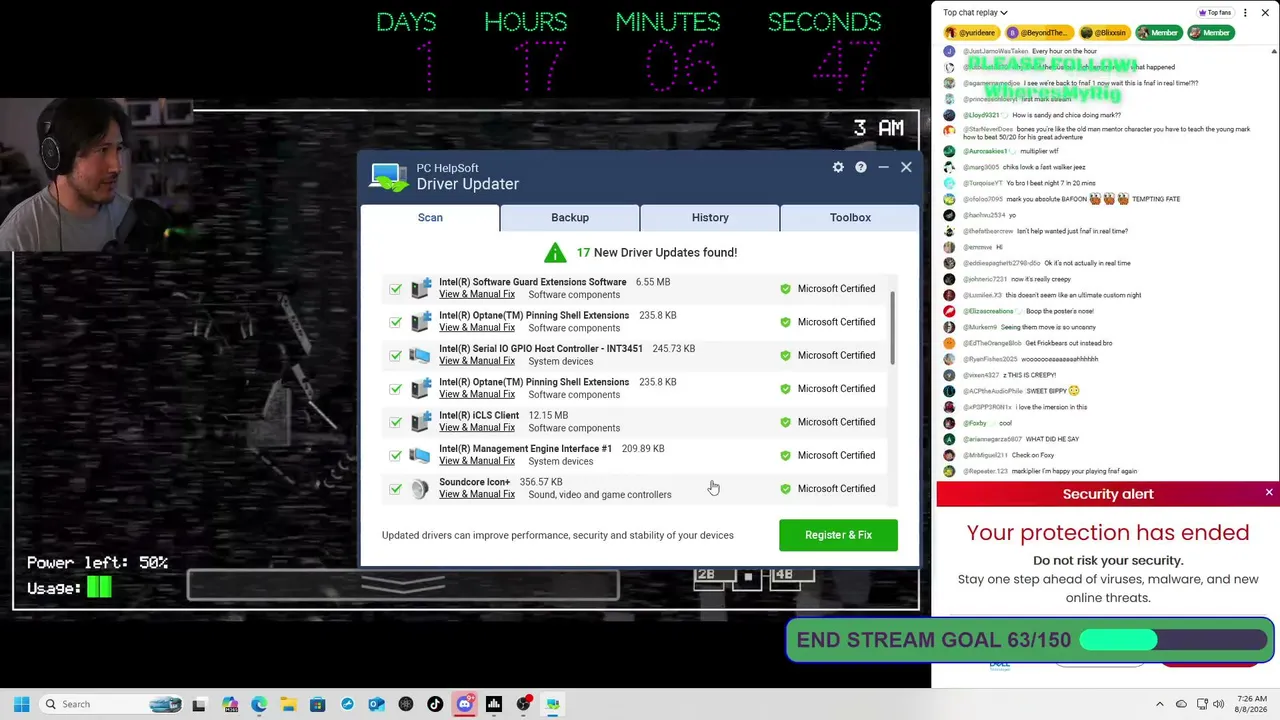This screenshot has height=720, width=1280.
Task: Open the chat three-dot options menu
Action: [x=1245, y=13]
